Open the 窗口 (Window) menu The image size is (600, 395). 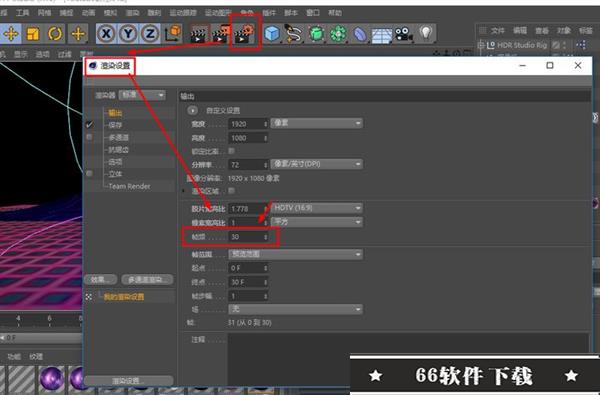[x=313, y=13]
